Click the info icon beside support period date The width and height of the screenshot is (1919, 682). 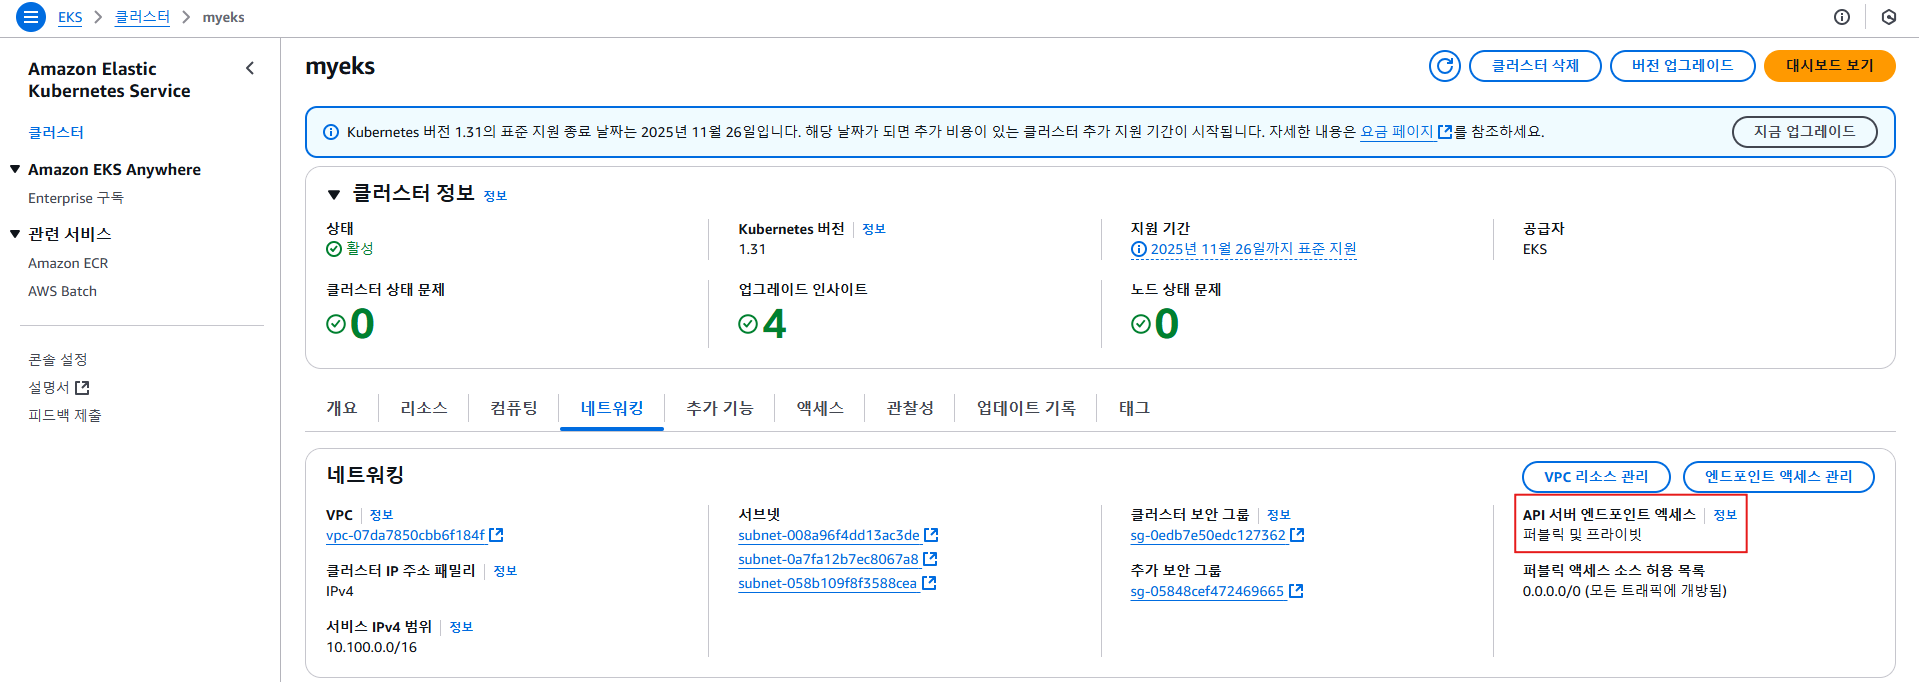pos(1139,249)
